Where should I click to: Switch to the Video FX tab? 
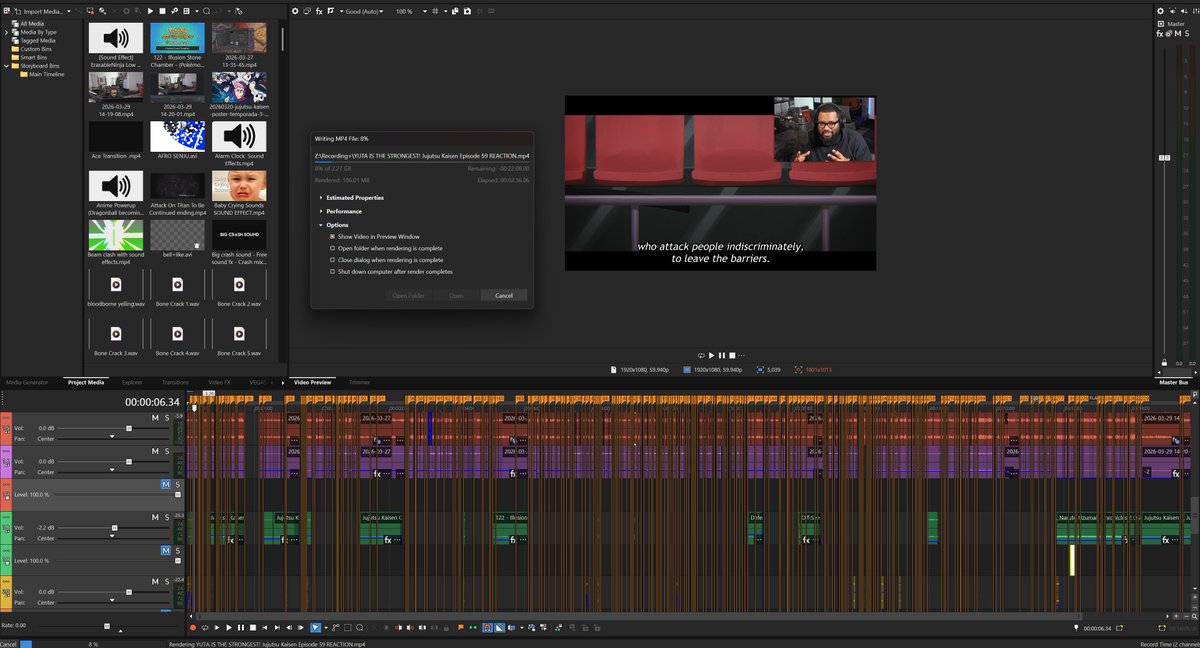219,382
